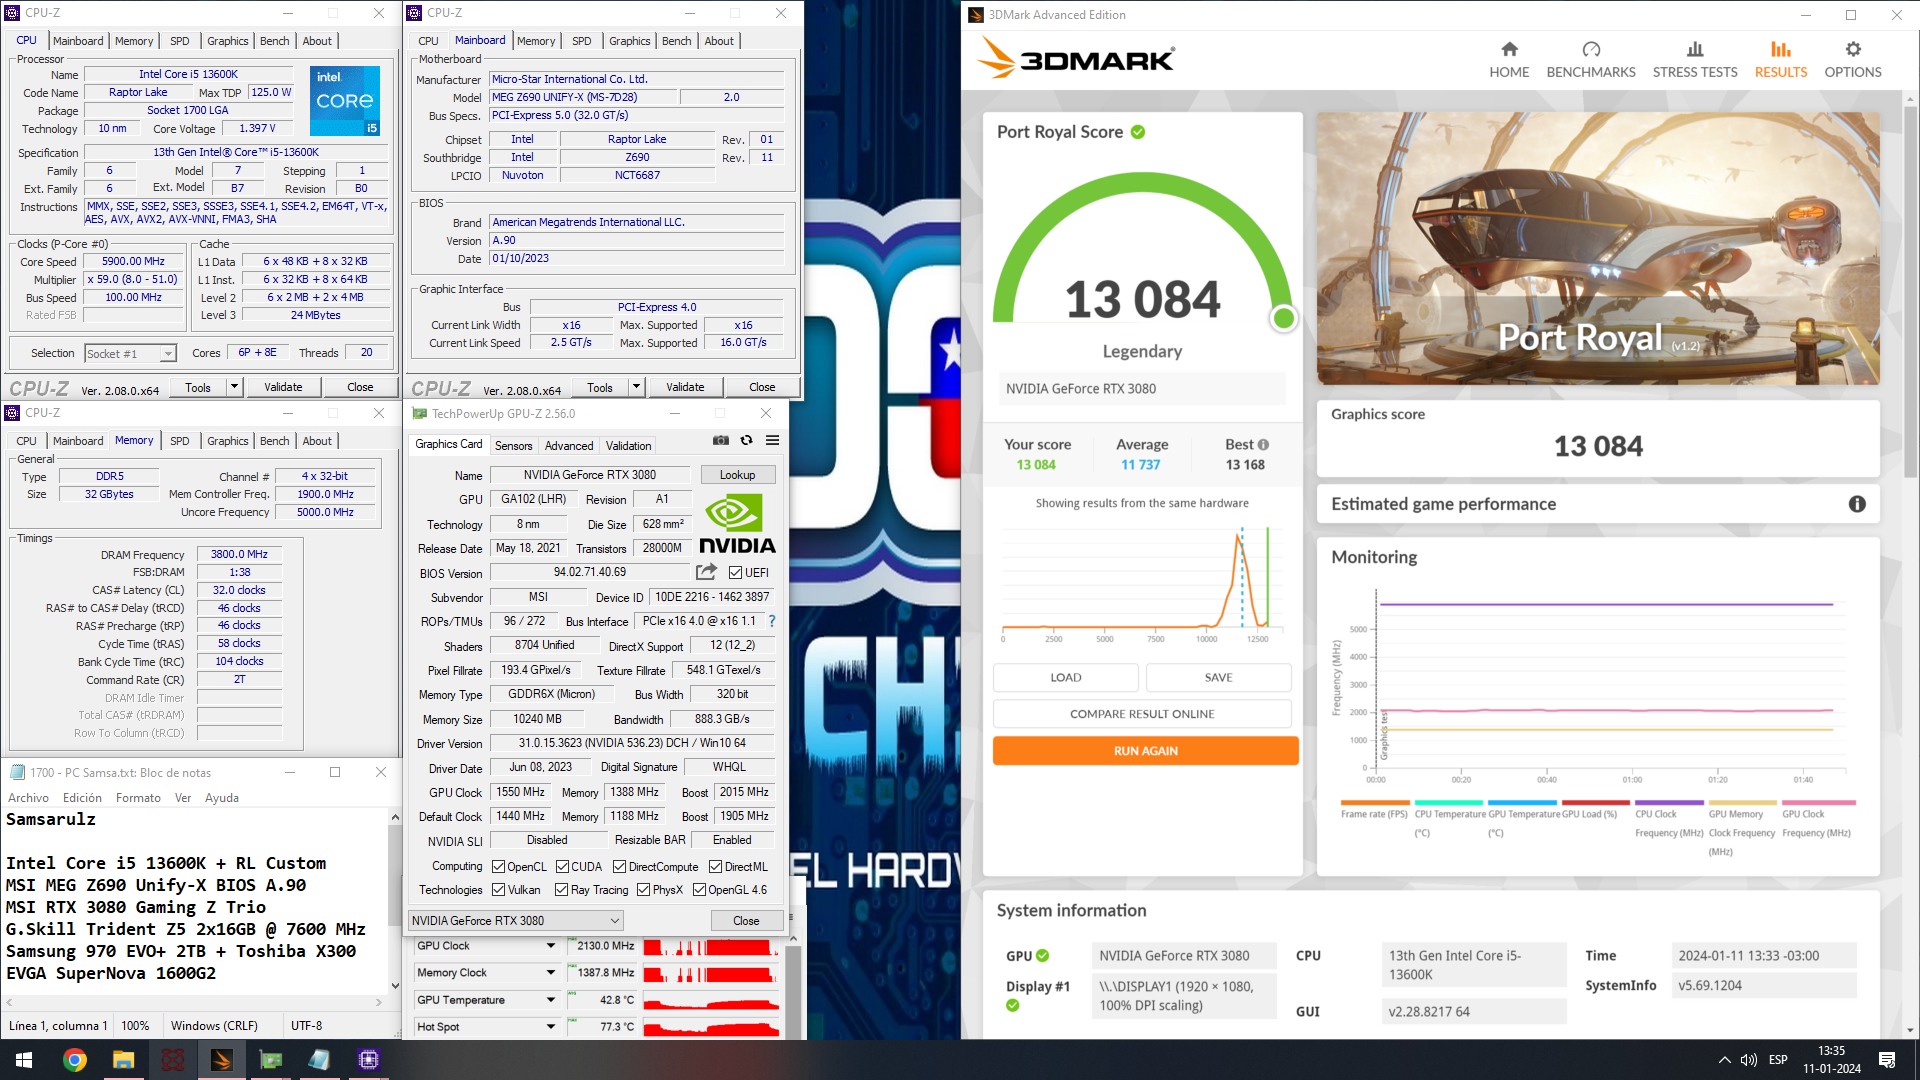Open the volume control in the system tray
Screen dimensions: 1920x1080
point(1749,1060)
